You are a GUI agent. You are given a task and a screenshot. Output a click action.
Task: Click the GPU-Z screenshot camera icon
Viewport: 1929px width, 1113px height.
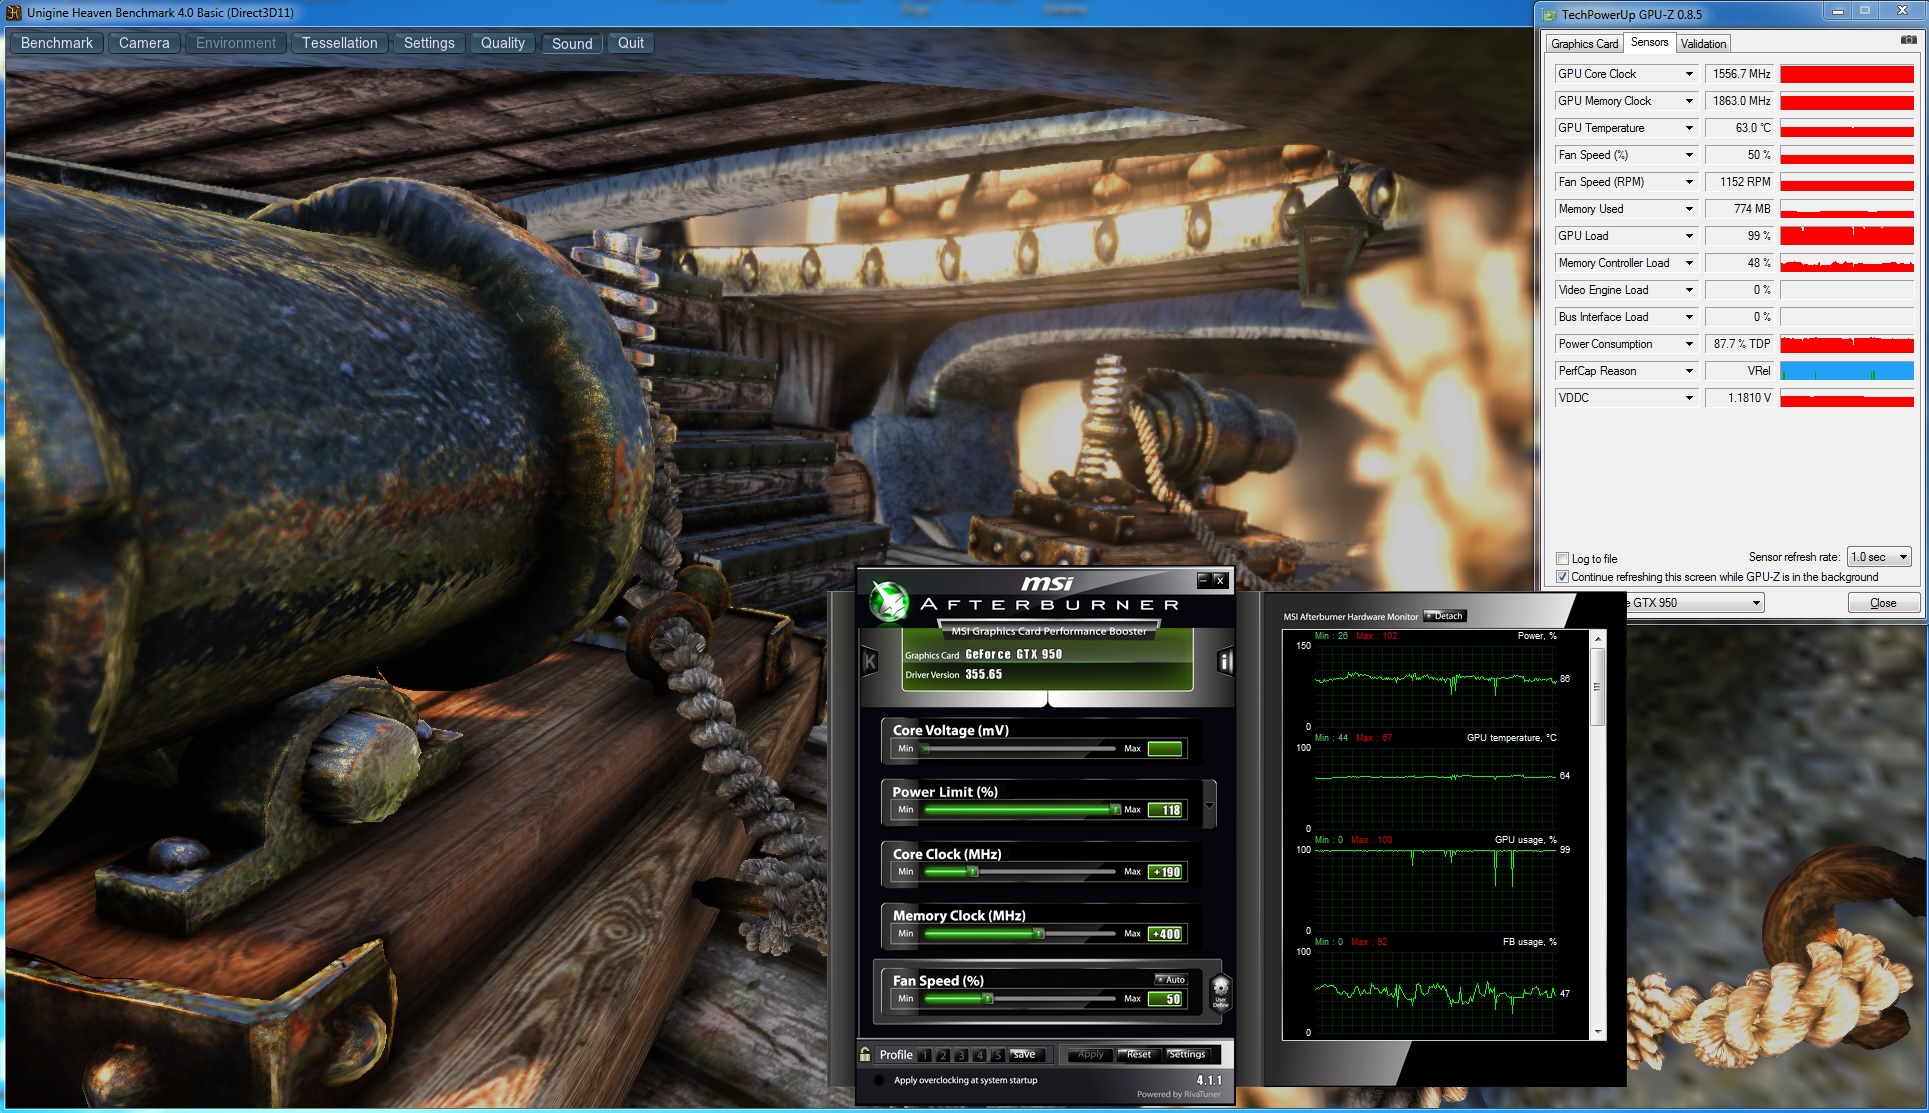pyautogui.click(x=1908, y=41)
